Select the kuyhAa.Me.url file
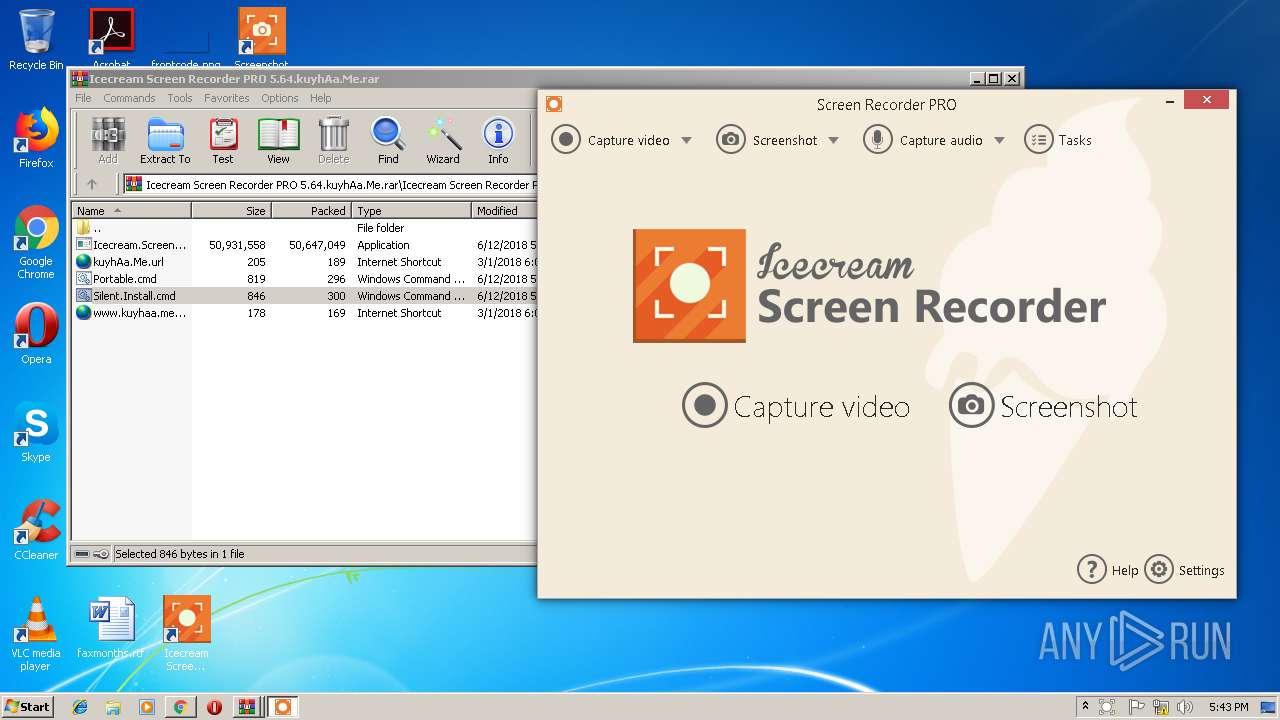Screen dimensions: 1280x720 coord(305,262)
